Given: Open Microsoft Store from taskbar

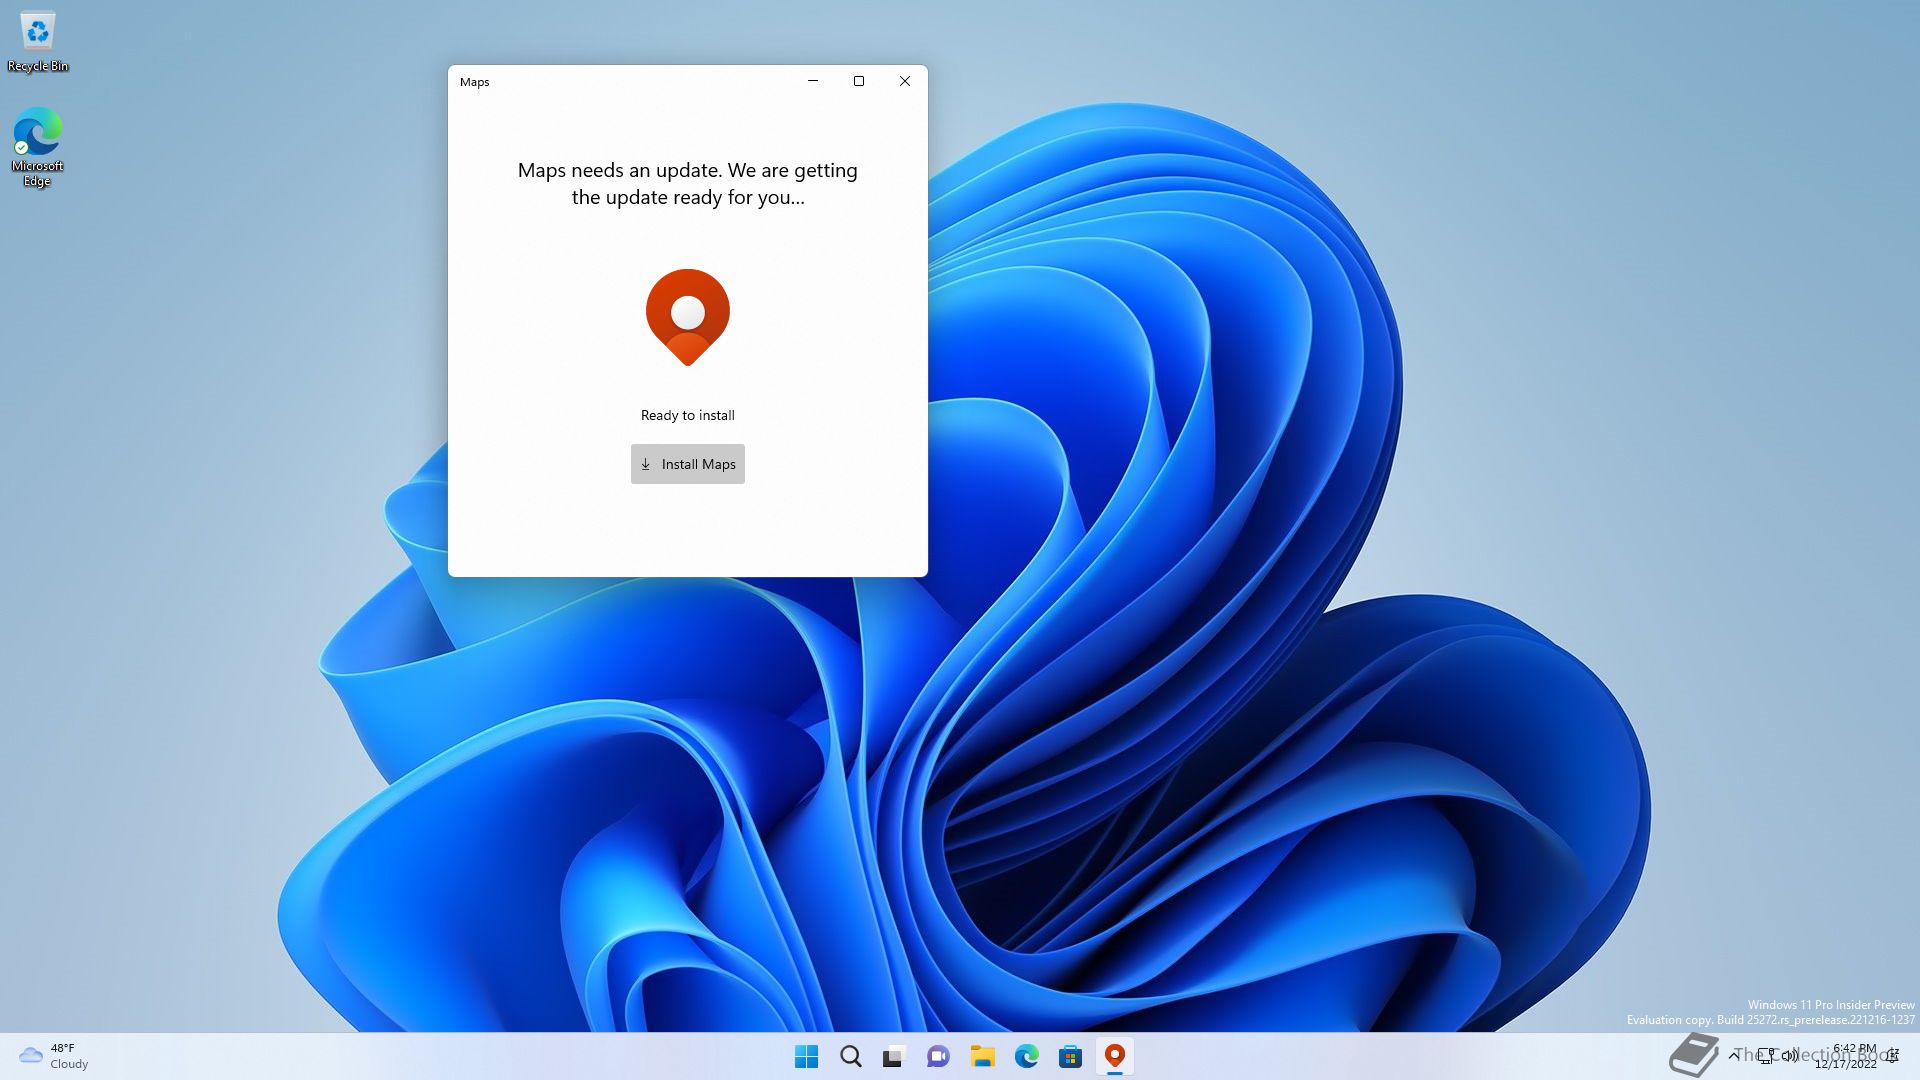Looking at the screenshot, I should click(x=1070, y=1056).
